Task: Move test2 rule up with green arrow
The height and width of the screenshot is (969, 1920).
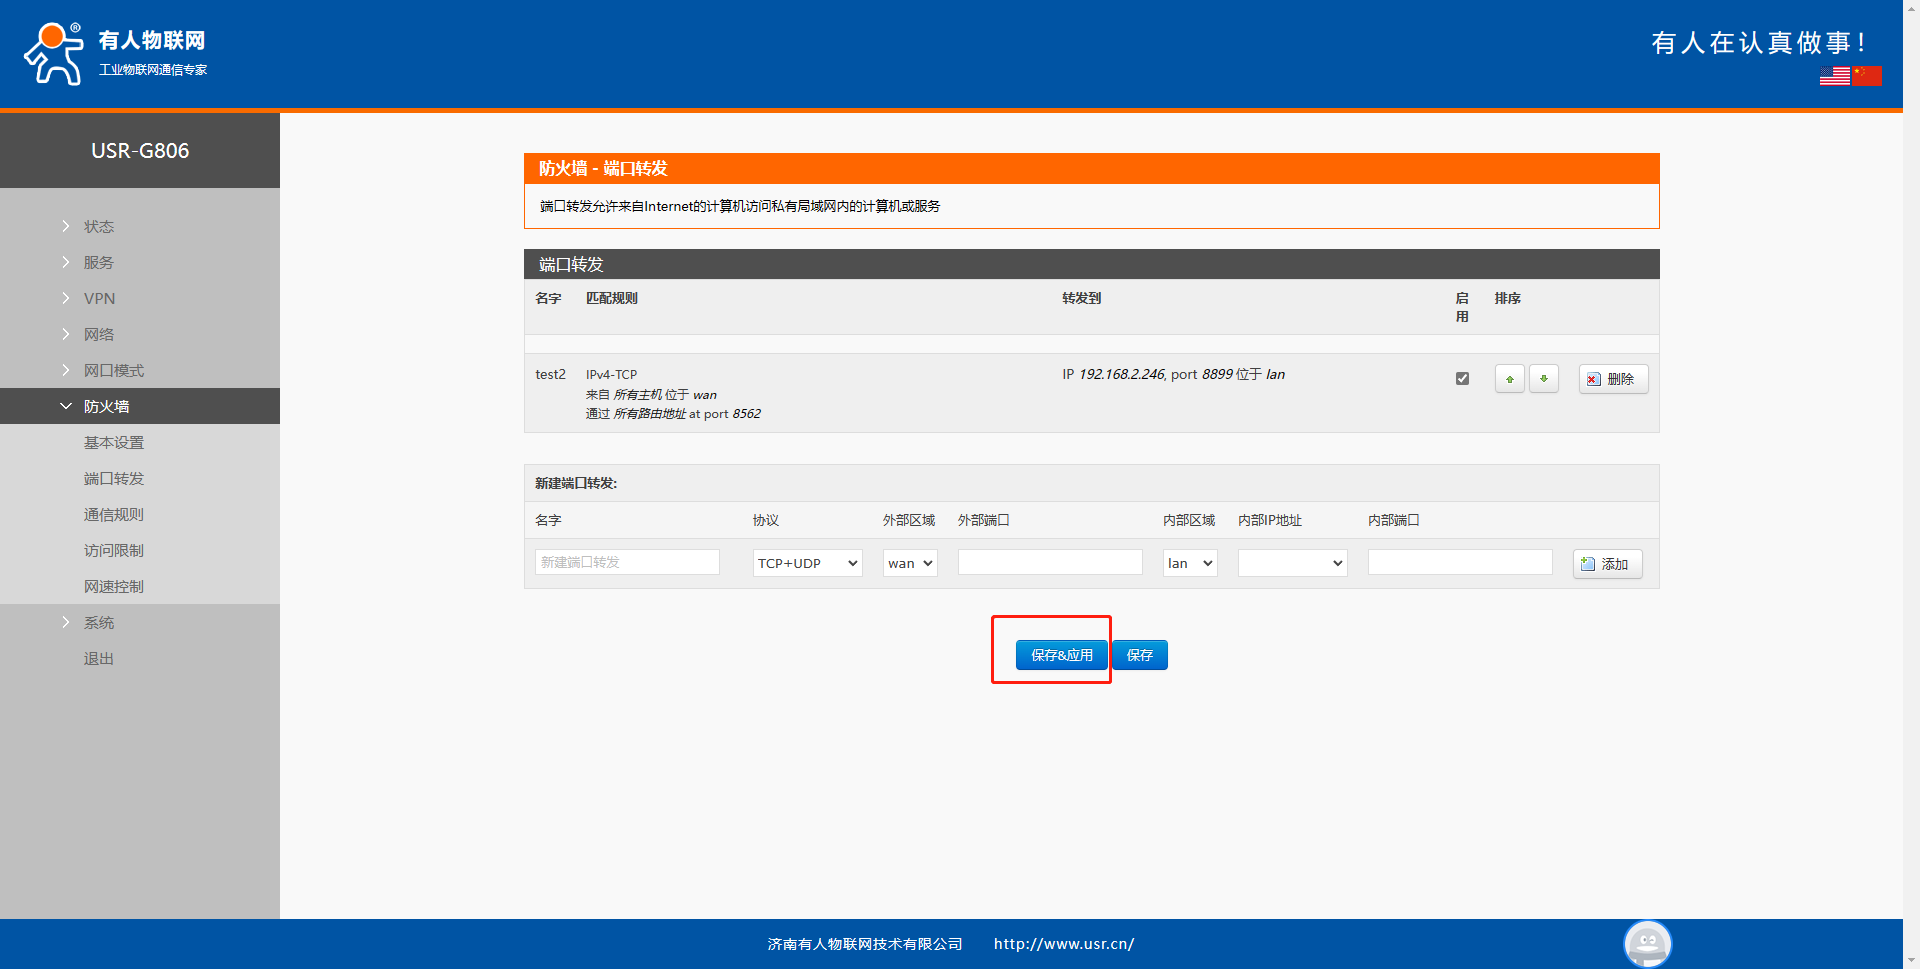Action: tap(1509, 379)
